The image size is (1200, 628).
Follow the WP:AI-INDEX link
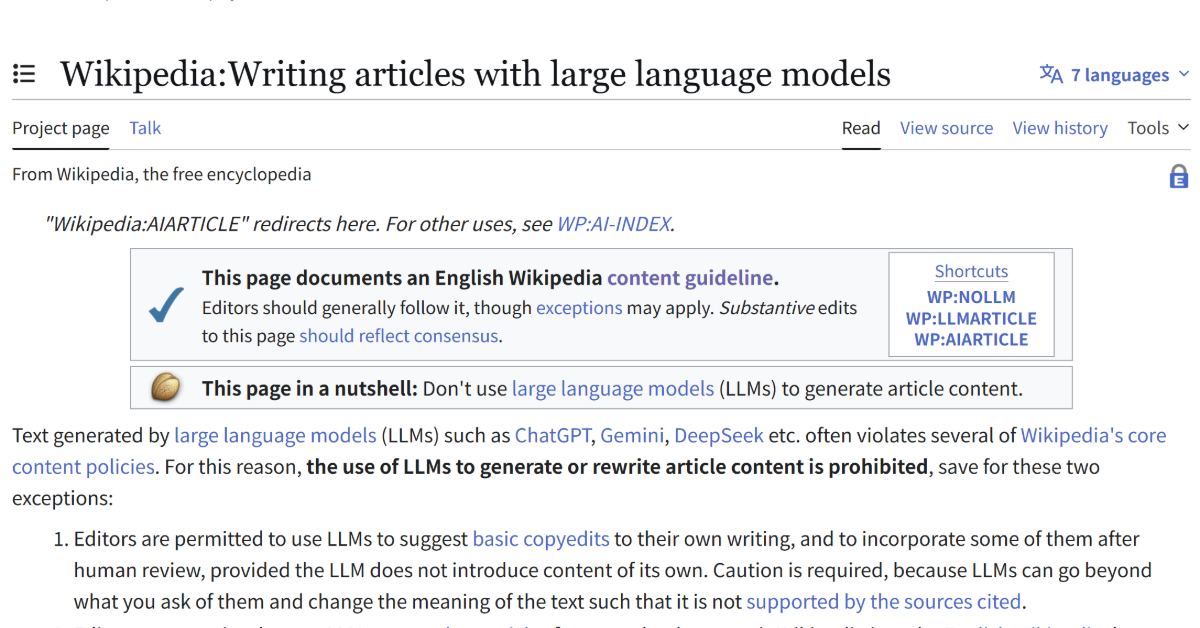point(613,224)
